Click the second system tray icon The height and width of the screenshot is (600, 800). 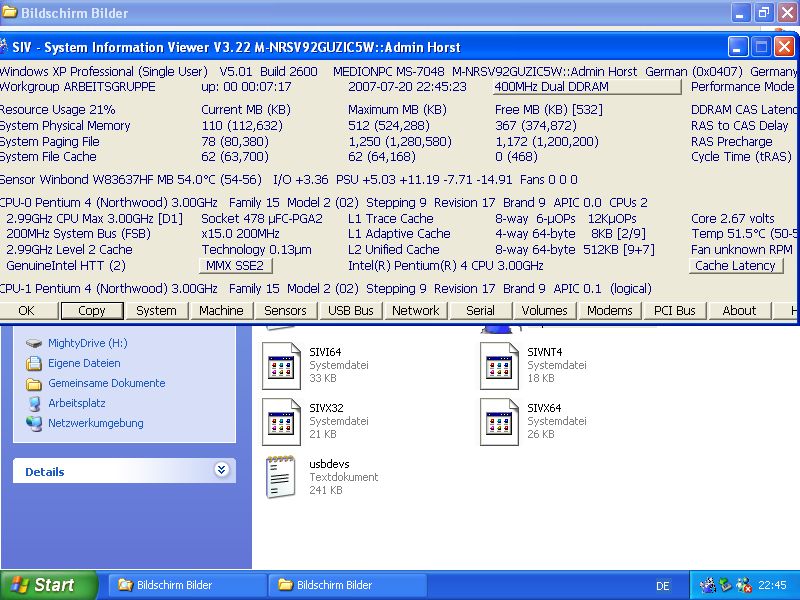pos(726,585)
